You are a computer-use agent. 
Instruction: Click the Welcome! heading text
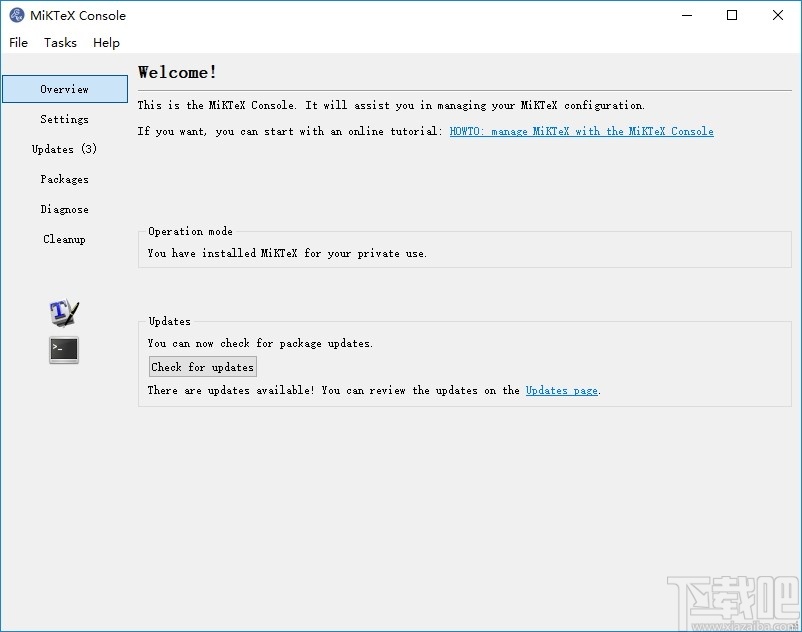click(x=177, y=72)
